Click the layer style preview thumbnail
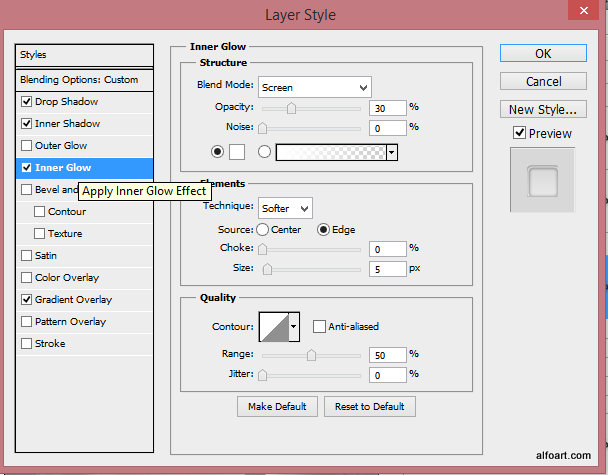The image size is (608, 475). [x=543, y=180]
